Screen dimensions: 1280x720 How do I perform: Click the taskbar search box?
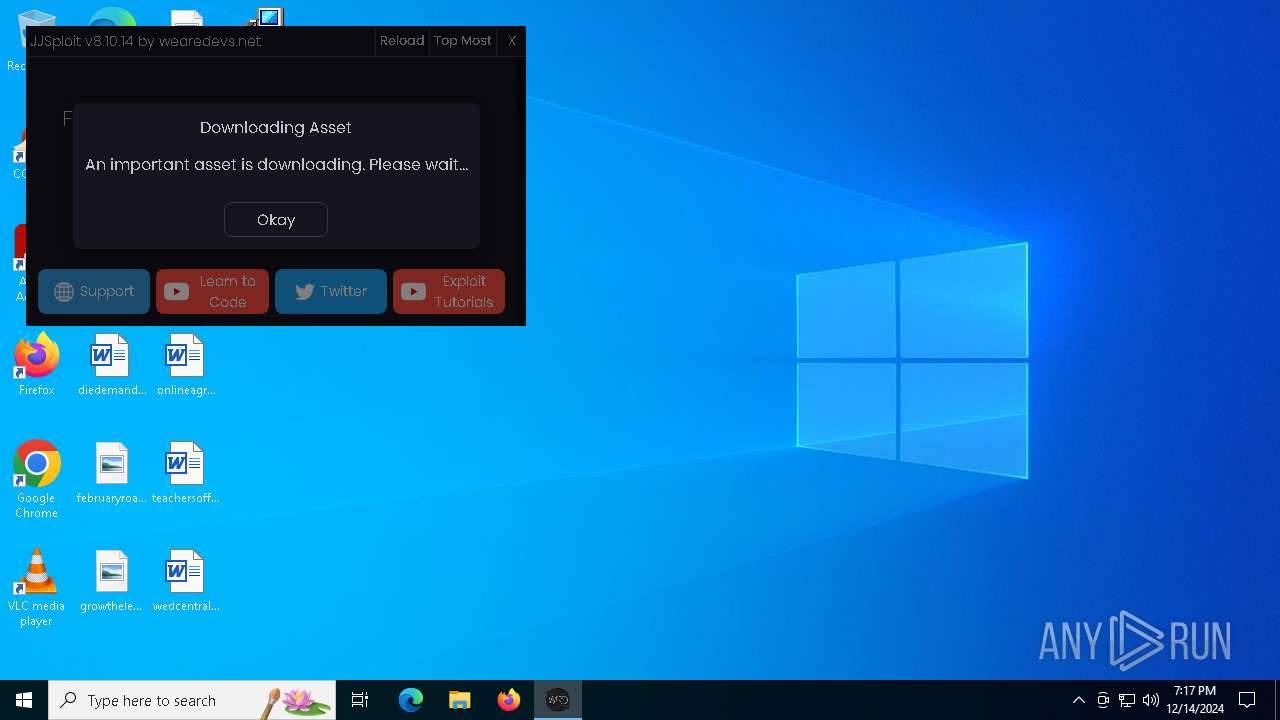coord(192,700)
